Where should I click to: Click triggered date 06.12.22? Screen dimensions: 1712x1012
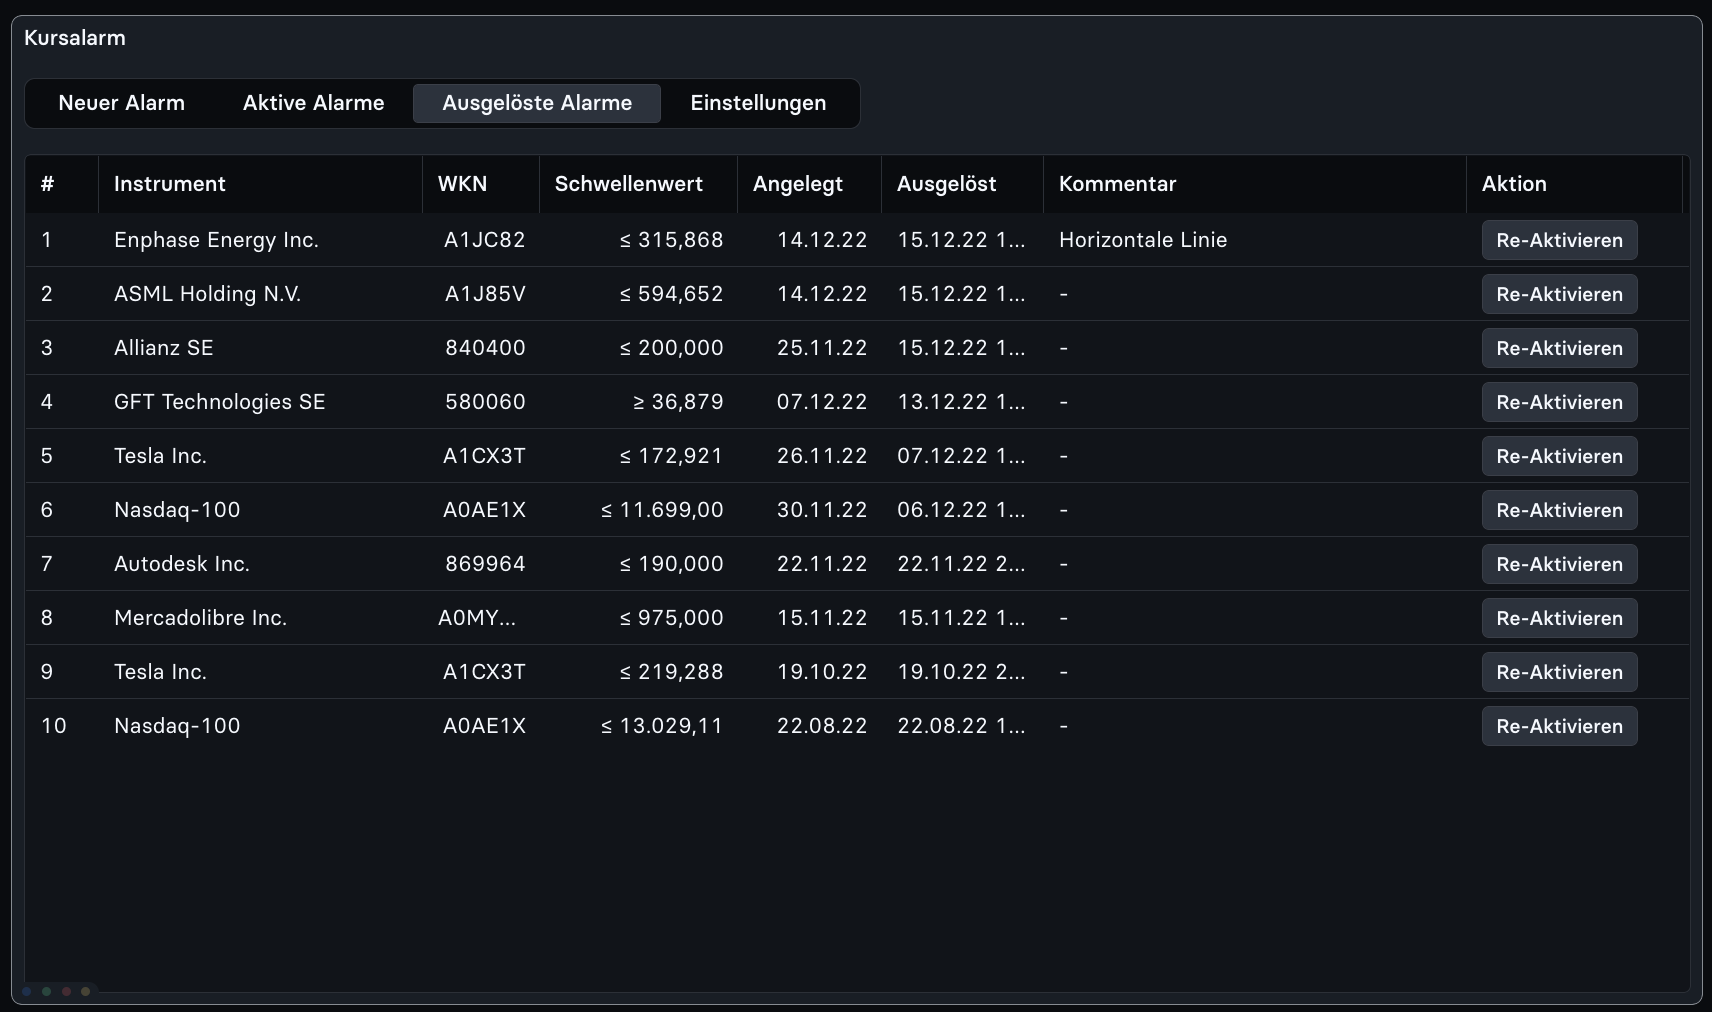pyautogui.click(x=961, y=510)
